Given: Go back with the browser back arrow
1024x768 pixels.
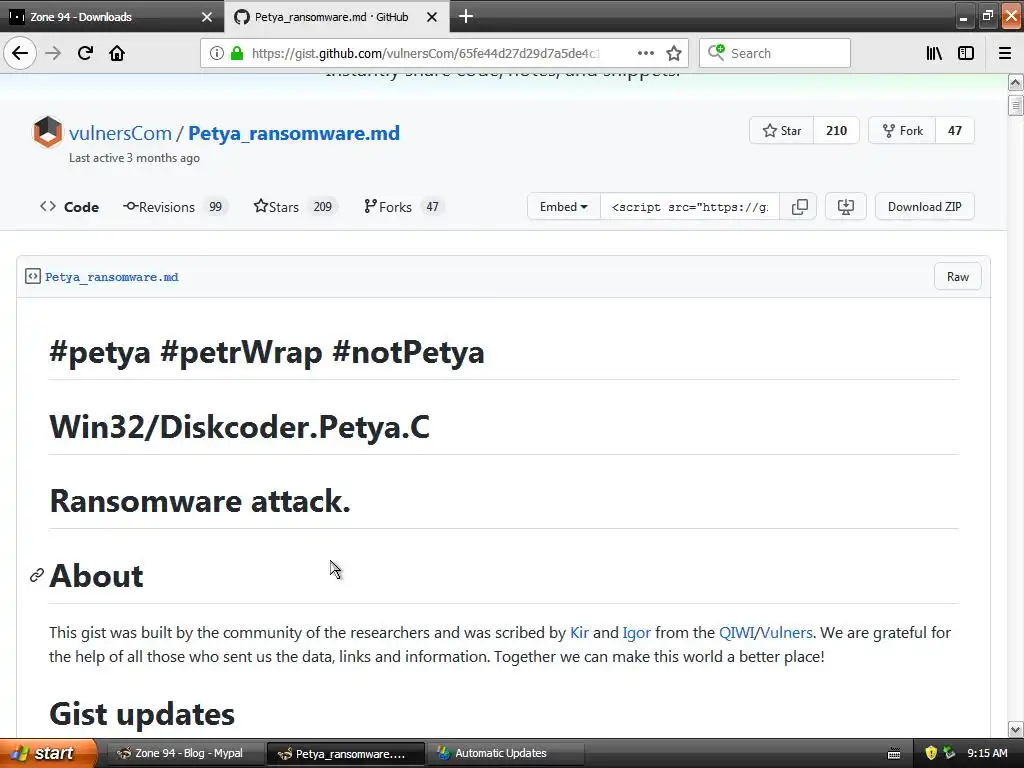Looking at the screenshot, I should pyautogui.click(x=20, y=53).
